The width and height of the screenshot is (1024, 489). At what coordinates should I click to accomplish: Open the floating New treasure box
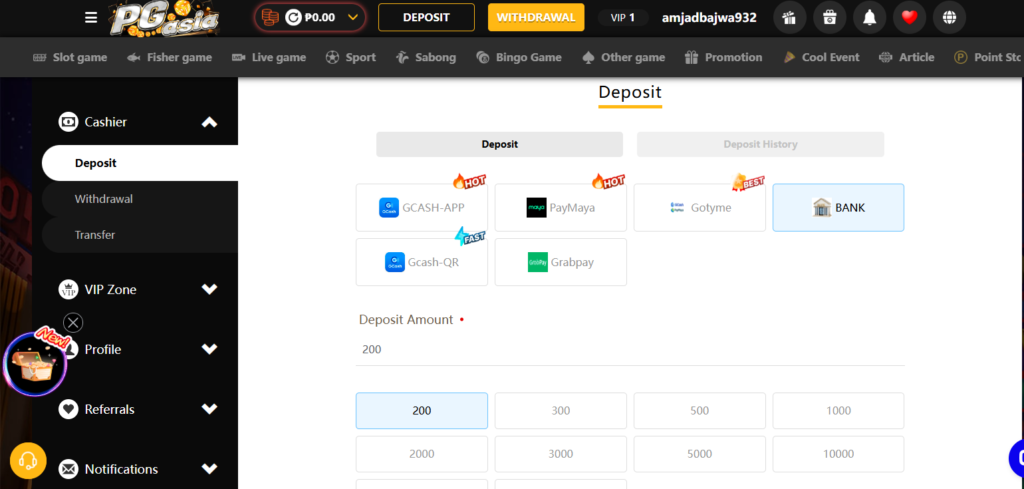tap(35, 364)
